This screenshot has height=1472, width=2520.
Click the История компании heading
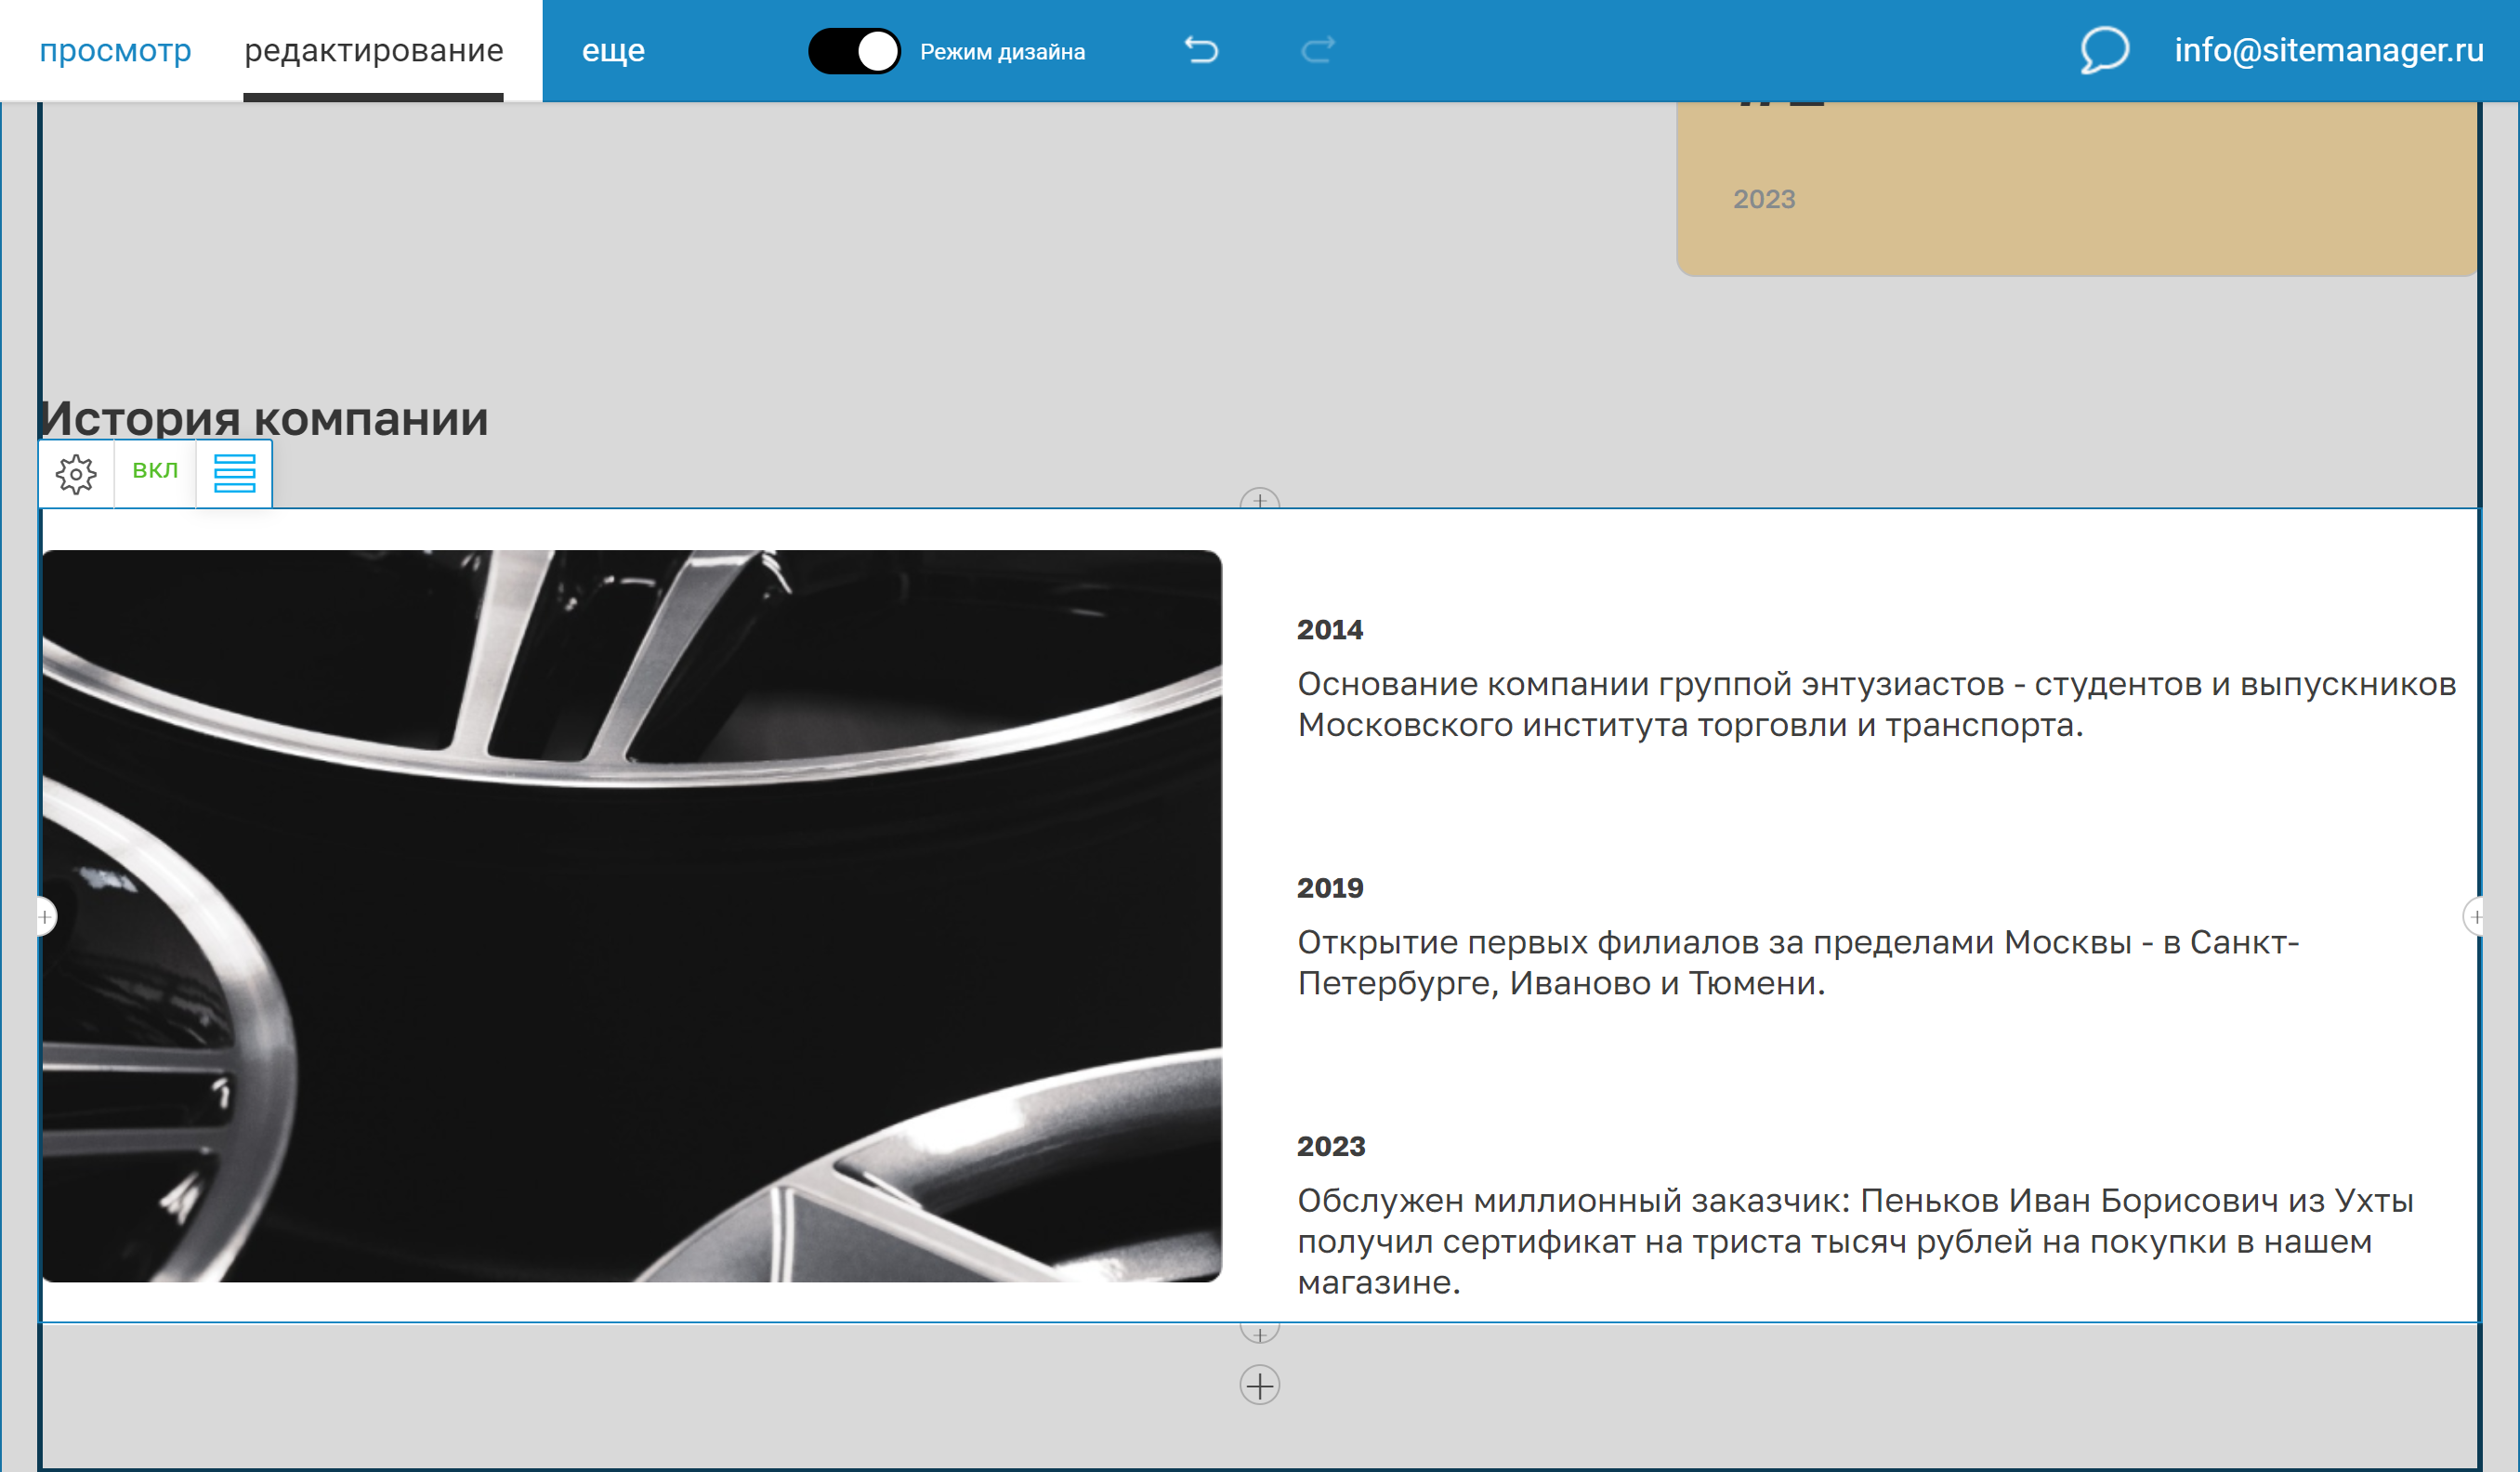coord(265,419)
